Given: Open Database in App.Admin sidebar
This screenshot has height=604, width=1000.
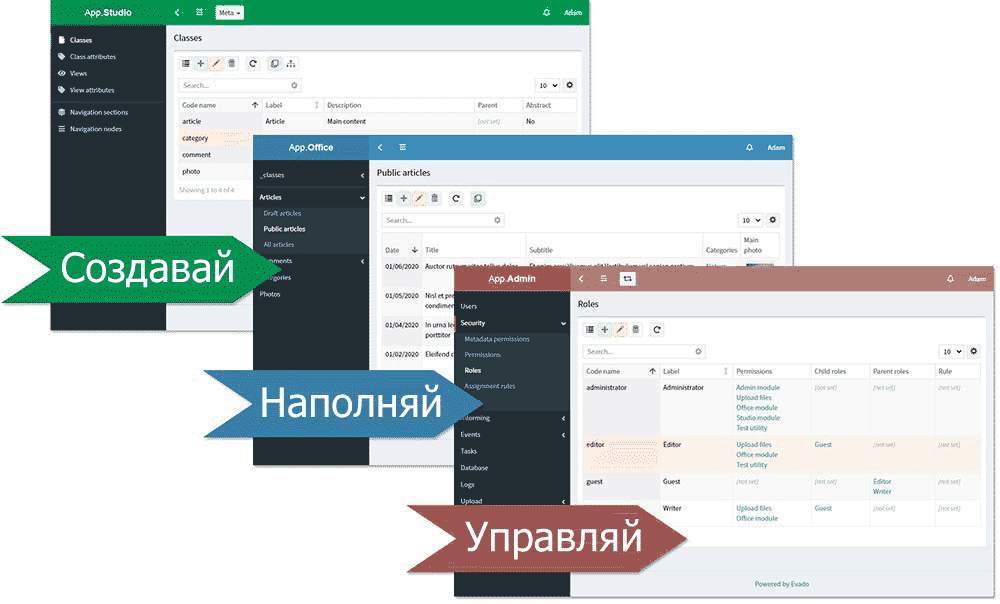Looking at the screenshot, I should pos(474,468).
